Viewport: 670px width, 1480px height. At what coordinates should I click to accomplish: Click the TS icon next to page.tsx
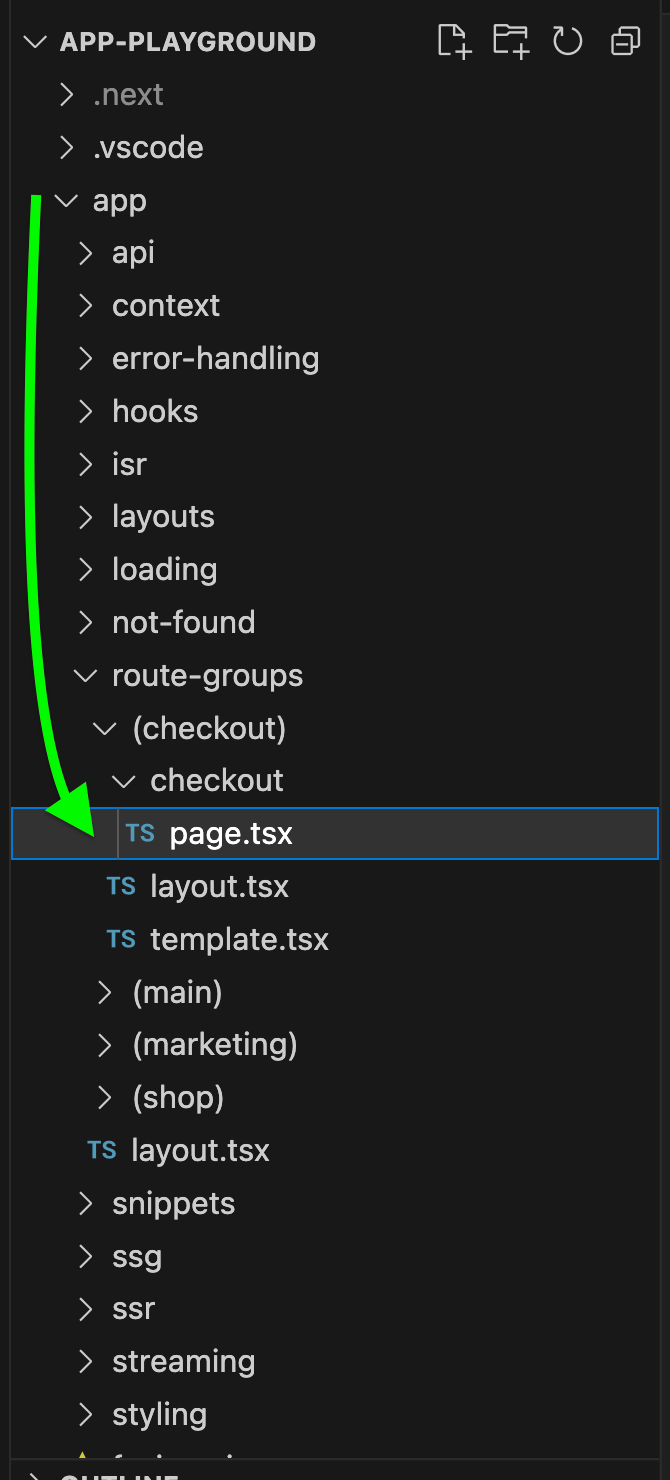click(139, 833)
